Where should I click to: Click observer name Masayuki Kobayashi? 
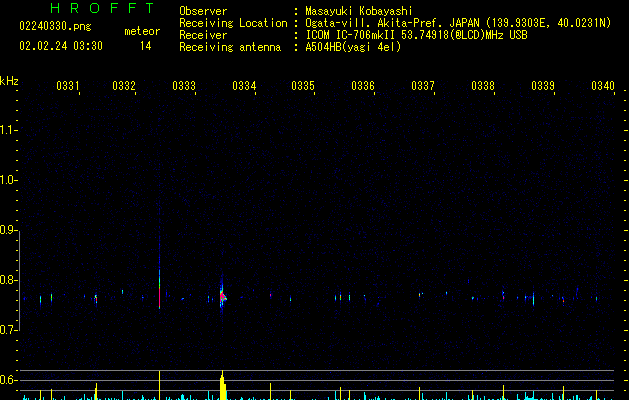pyautogui.click(x=359, y=11)
